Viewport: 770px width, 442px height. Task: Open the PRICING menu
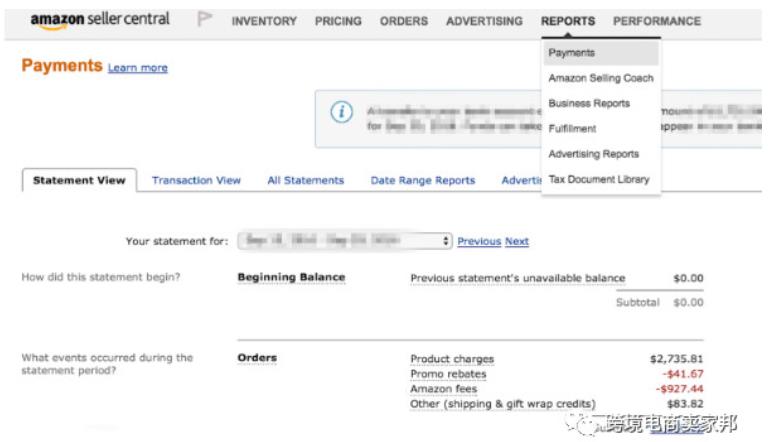point(338,21)
